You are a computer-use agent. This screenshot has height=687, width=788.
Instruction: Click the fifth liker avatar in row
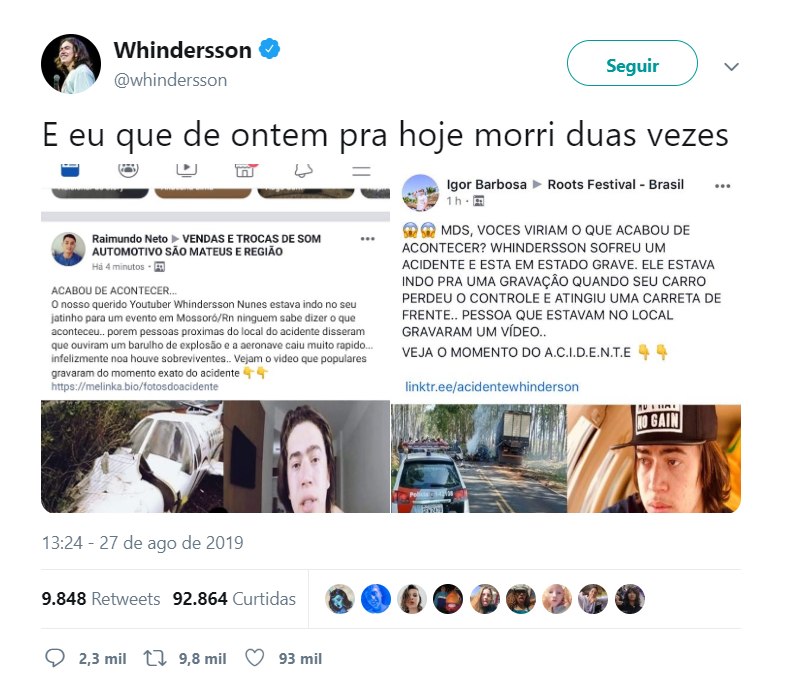point(484,599)
